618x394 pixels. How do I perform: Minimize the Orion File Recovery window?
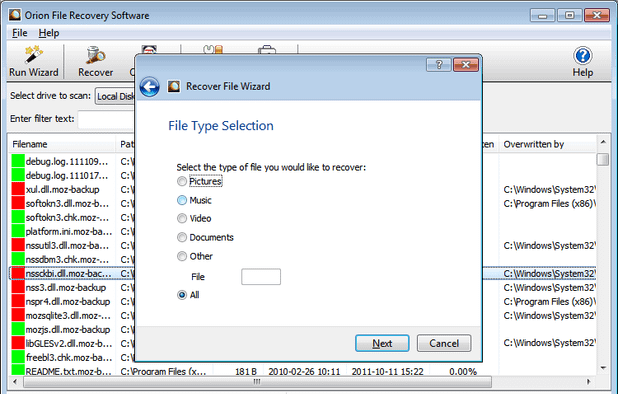(542, 16)
